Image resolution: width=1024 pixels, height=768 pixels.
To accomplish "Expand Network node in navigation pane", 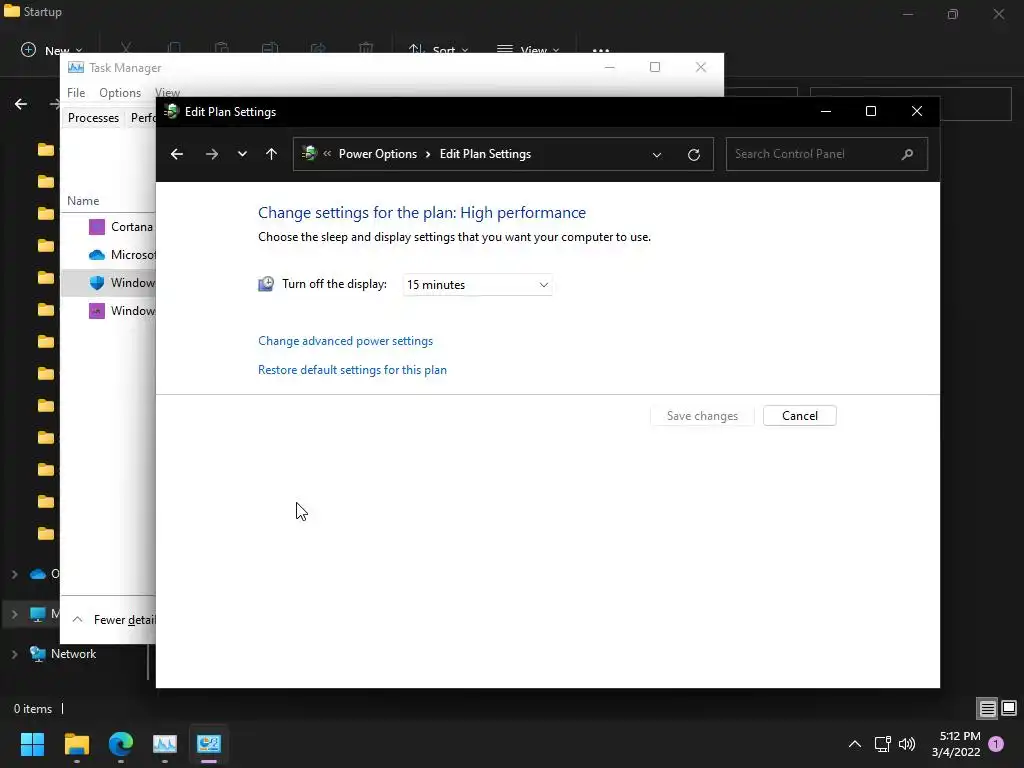I will pos(14,654).
